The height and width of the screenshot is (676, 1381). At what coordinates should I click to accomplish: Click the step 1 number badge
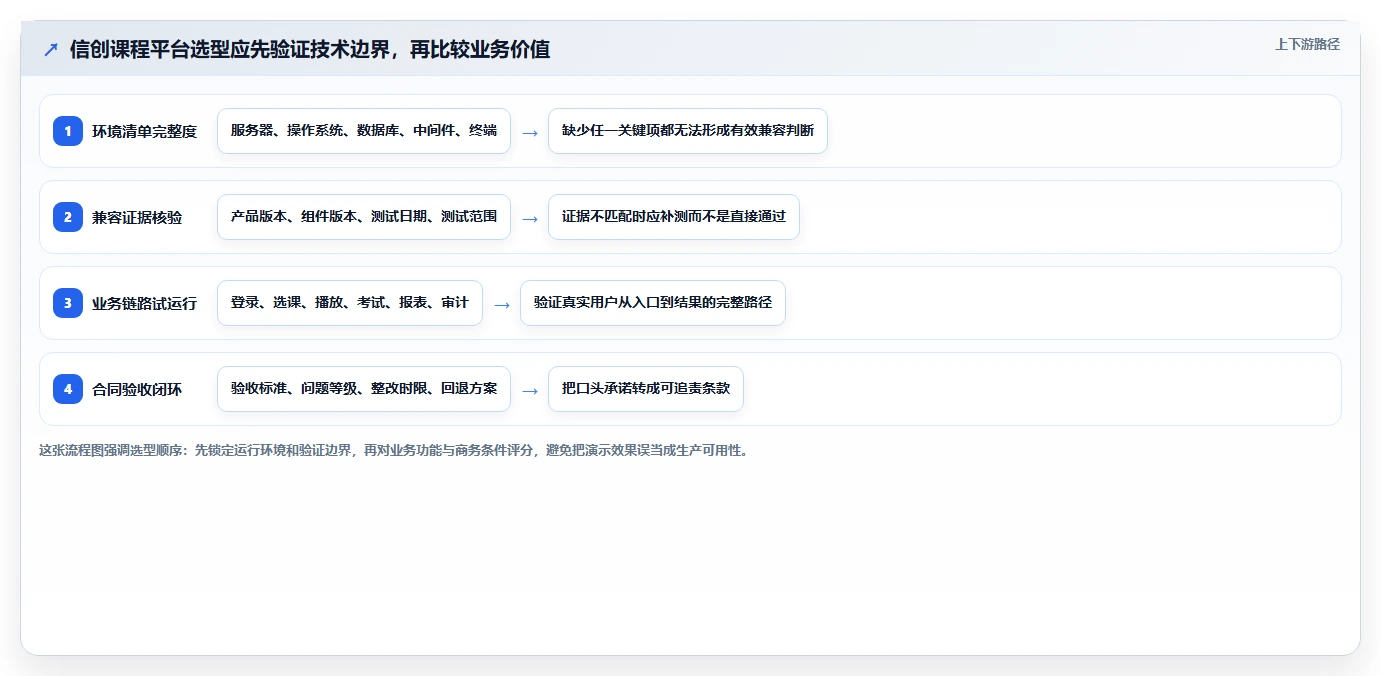pos(68,131)
